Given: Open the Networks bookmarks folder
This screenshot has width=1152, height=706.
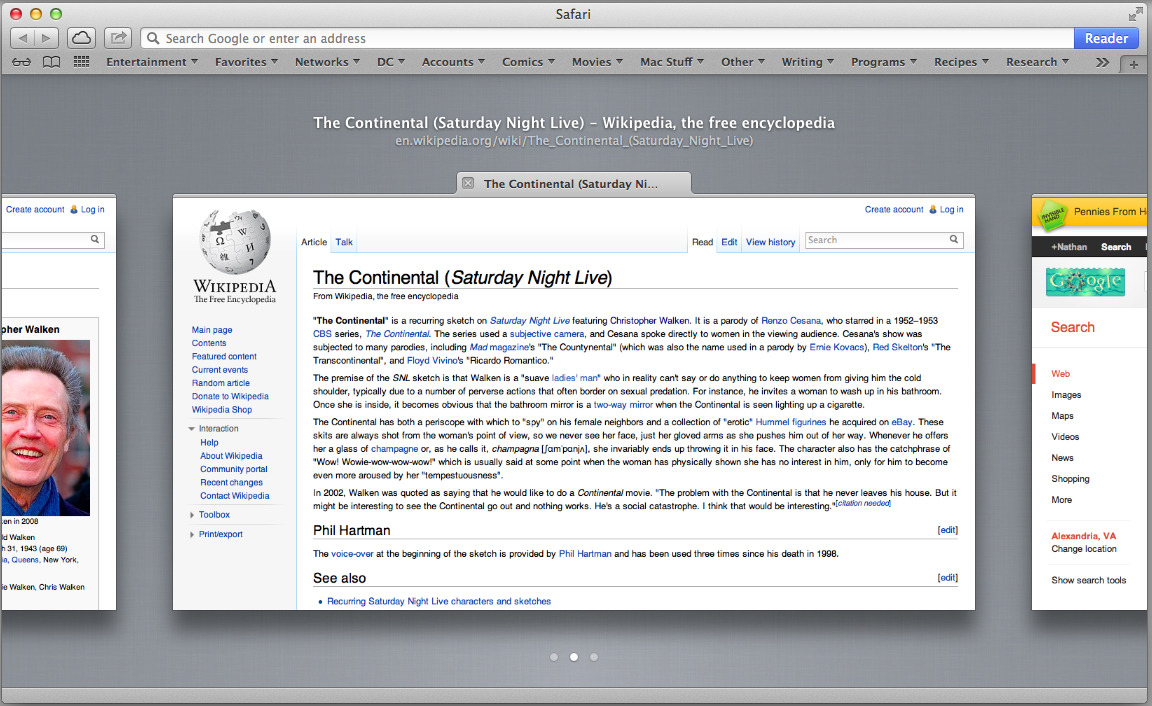Looking at the screenshot, I should pyautogui.click(x=327, y=62).
